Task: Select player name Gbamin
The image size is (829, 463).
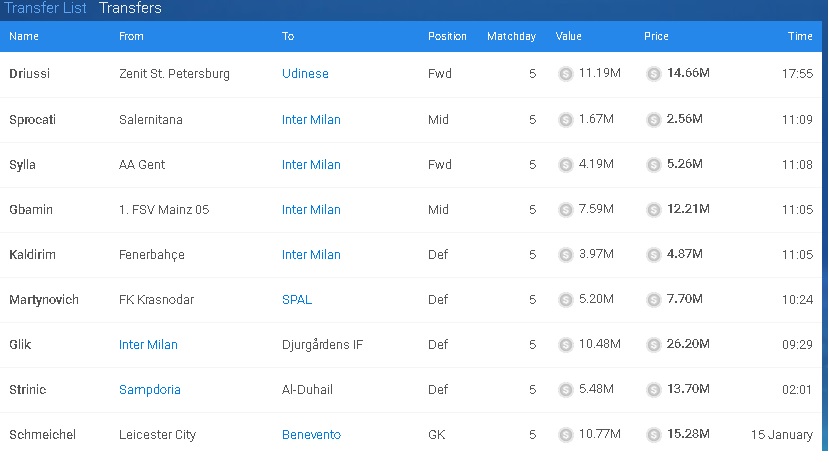Action: pos(31,210)
